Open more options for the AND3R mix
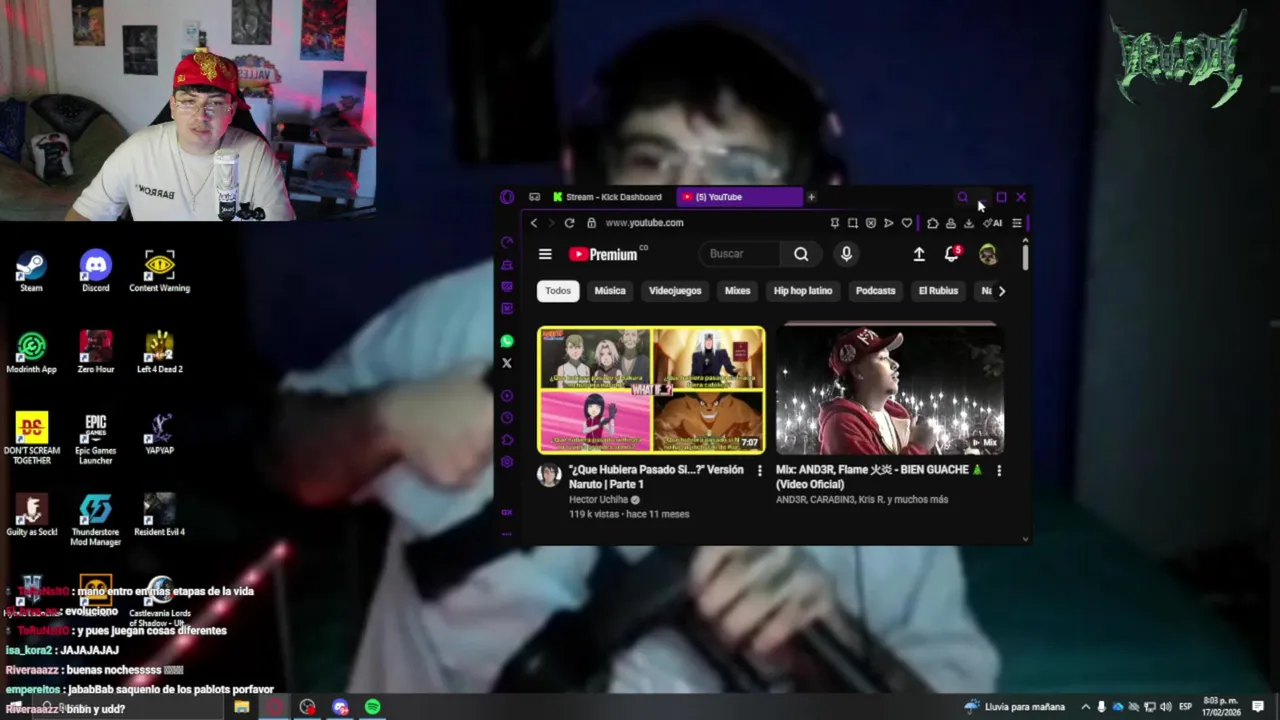The width and height of the screenshot is (1280, 720). [998, 471]
